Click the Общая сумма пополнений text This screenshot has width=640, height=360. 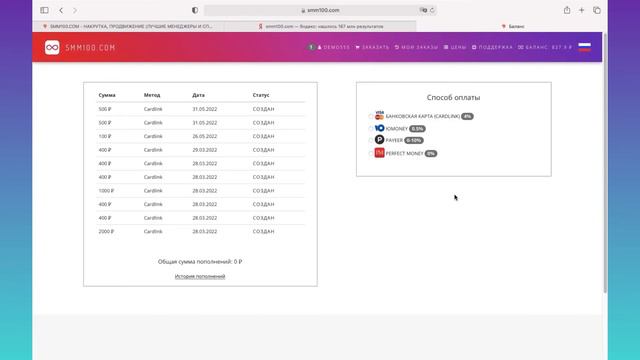(x=200, y=262)
